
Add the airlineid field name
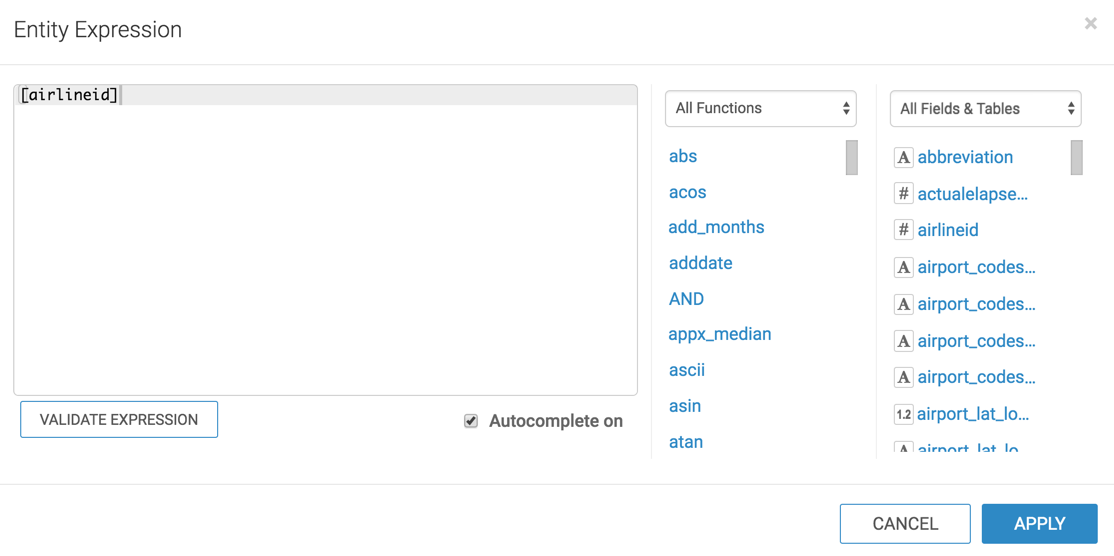click(x=947, y=230)
